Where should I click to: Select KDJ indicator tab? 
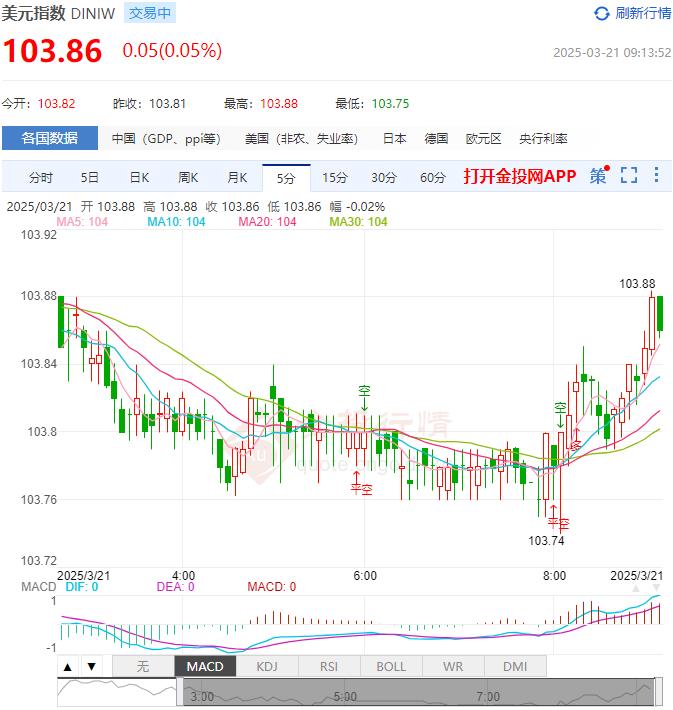pyautogui.click(x=267, y=667)
